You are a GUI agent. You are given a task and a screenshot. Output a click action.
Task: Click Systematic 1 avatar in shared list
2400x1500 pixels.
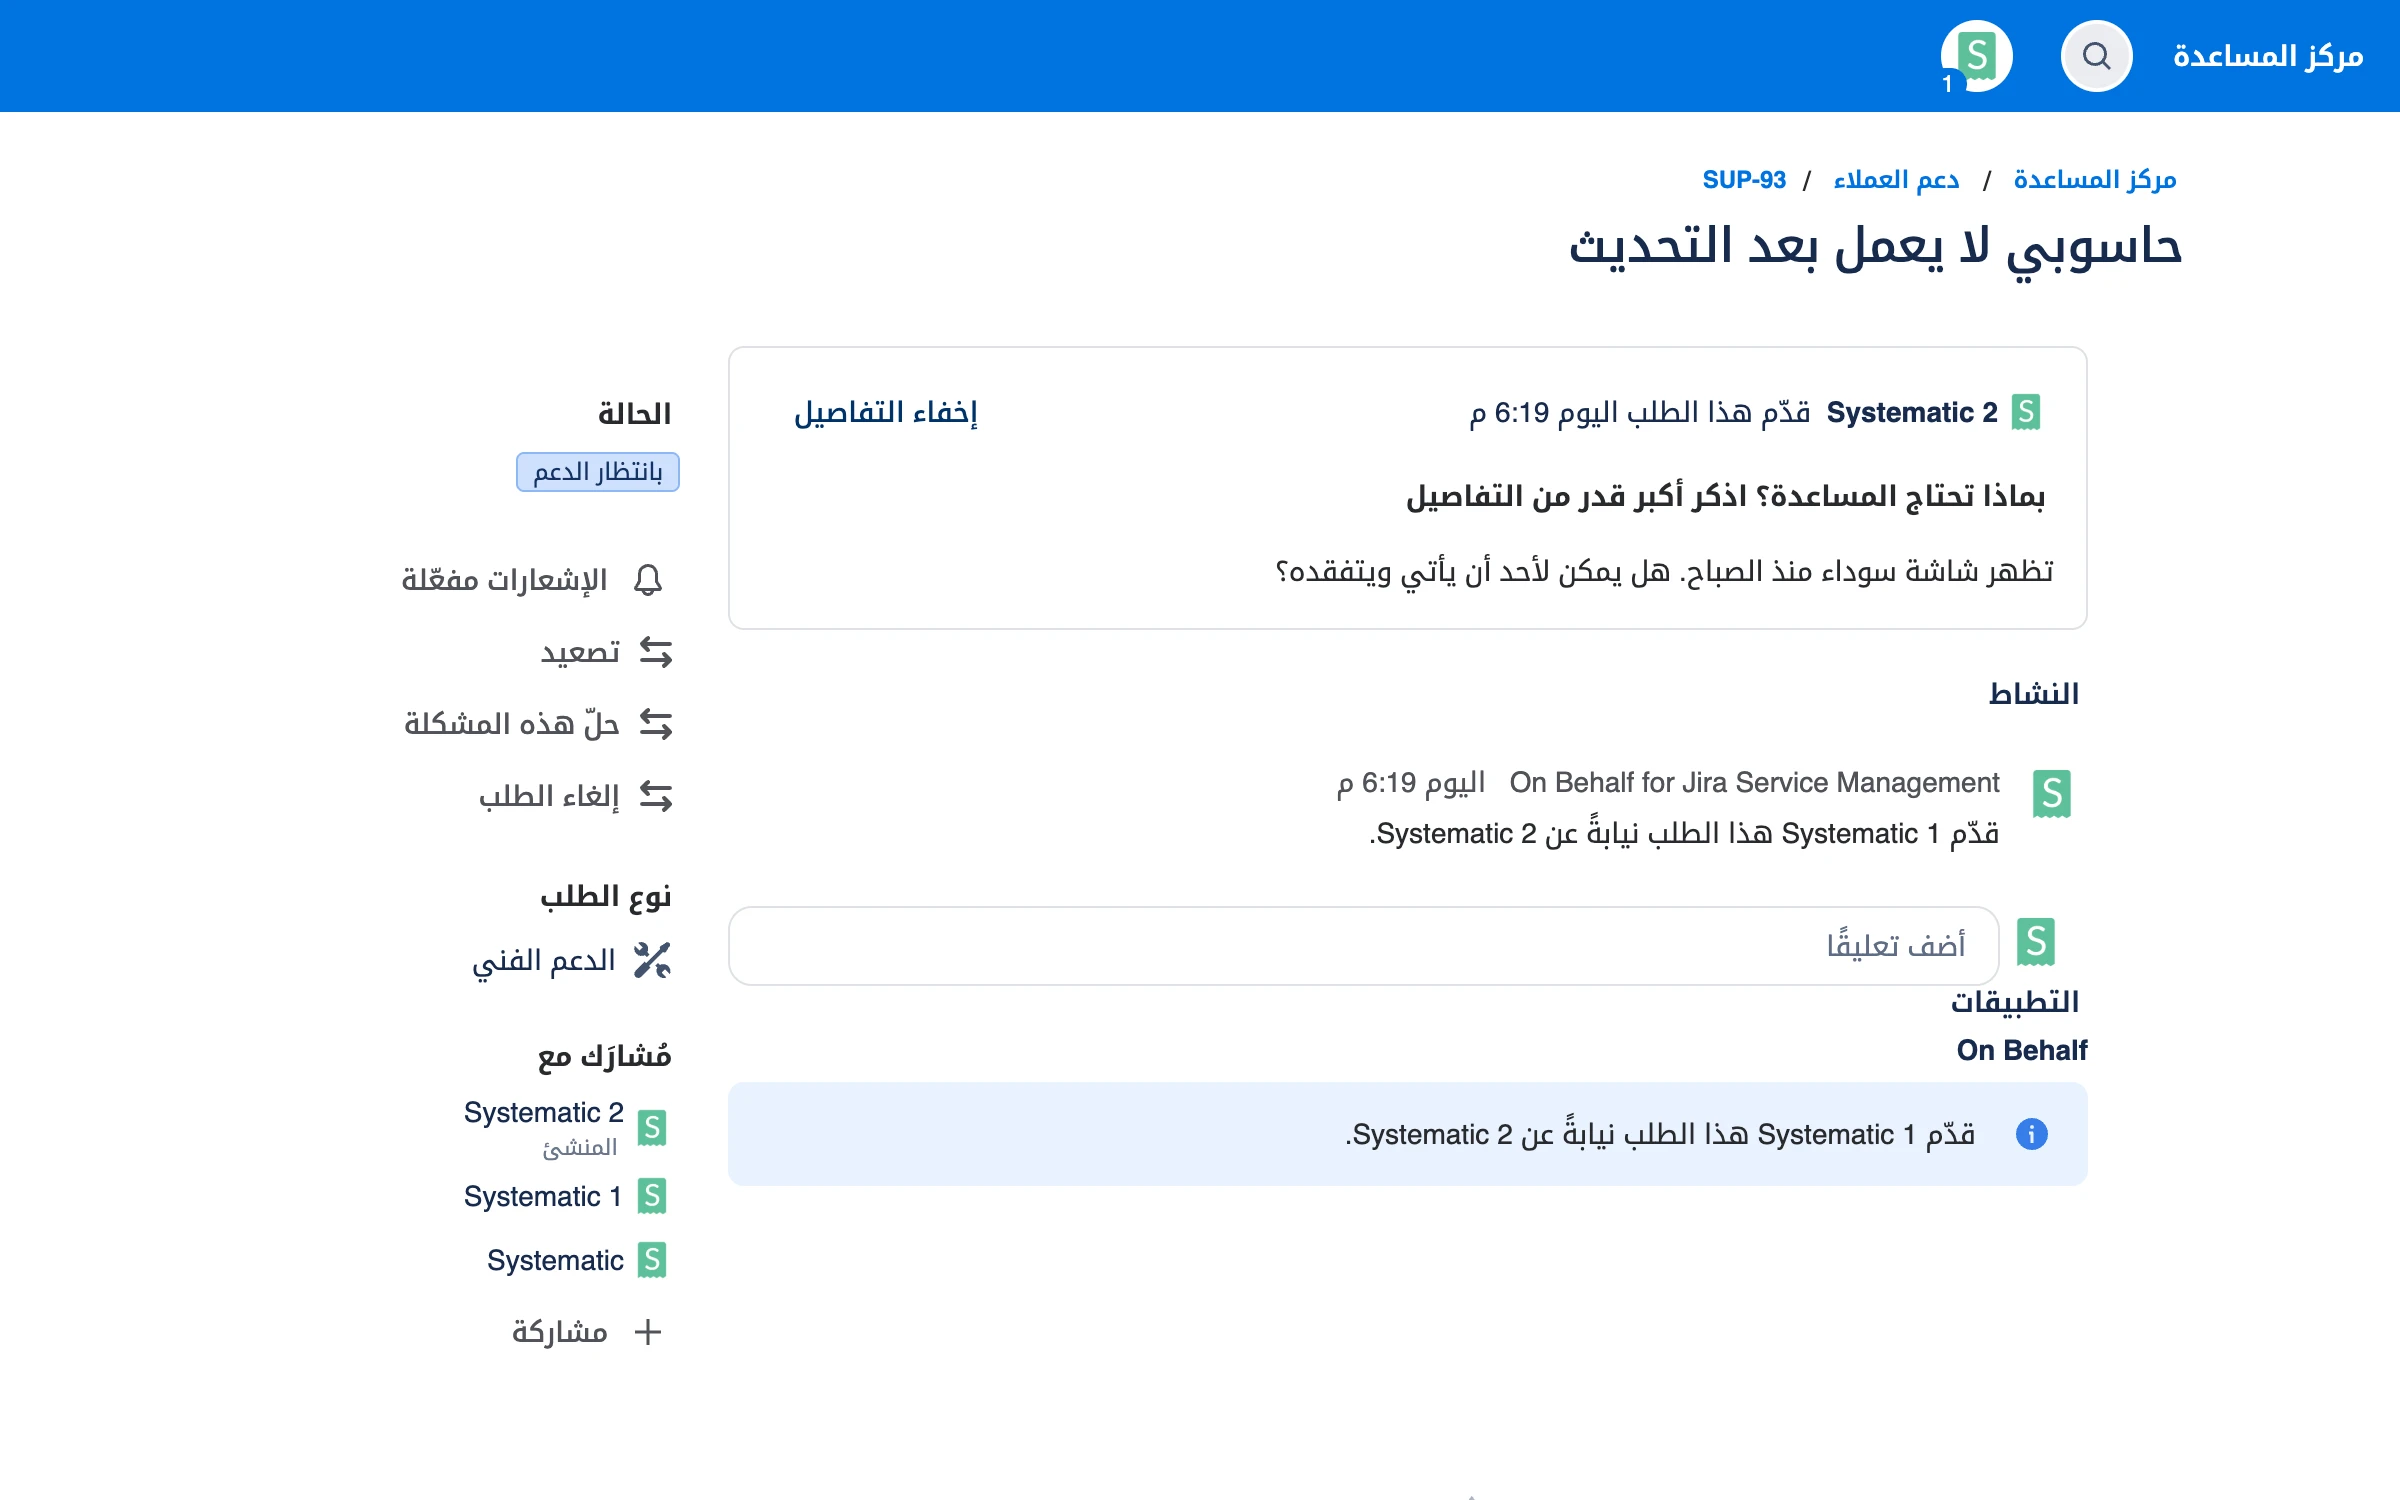coord(652,1196)
